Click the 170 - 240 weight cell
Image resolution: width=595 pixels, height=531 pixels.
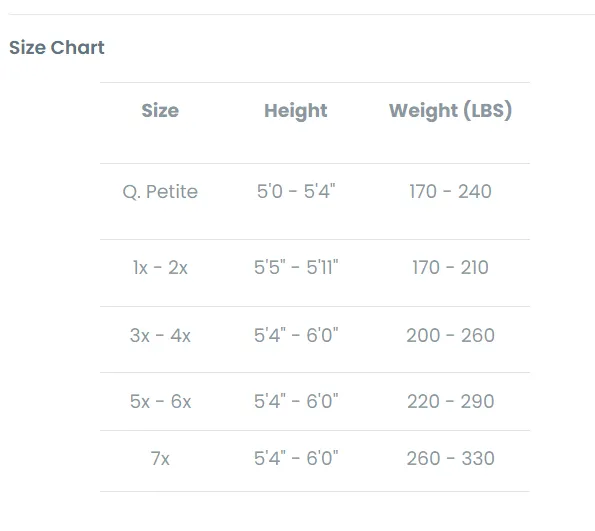click(450, 191)
